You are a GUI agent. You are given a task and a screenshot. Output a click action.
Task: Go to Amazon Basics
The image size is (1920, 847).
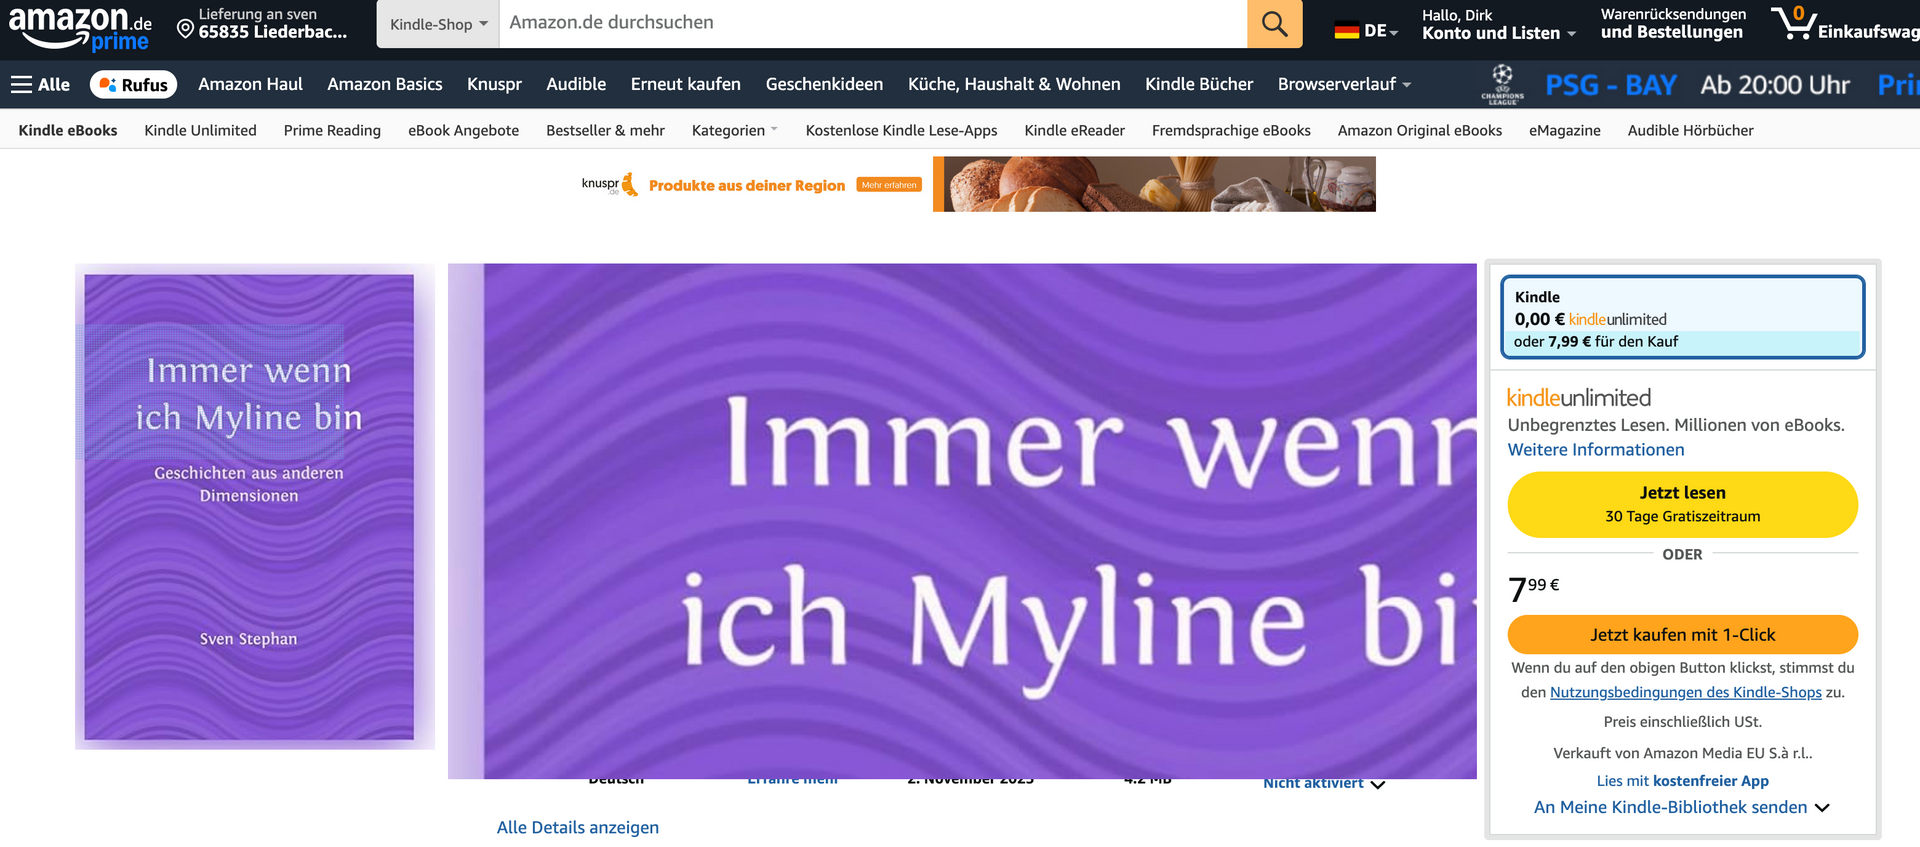pyautogui.click(x=384, y=85)
